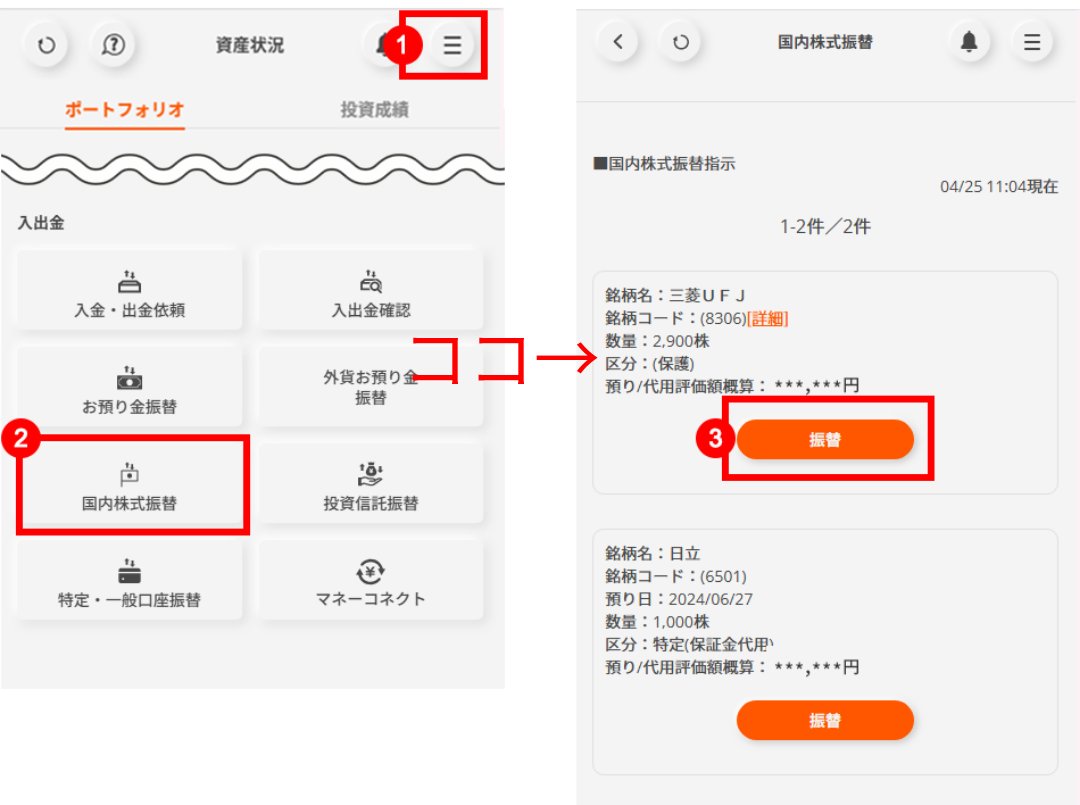
Task: Open 入金・出金依頼 tile
Action: tap(129, 291)
